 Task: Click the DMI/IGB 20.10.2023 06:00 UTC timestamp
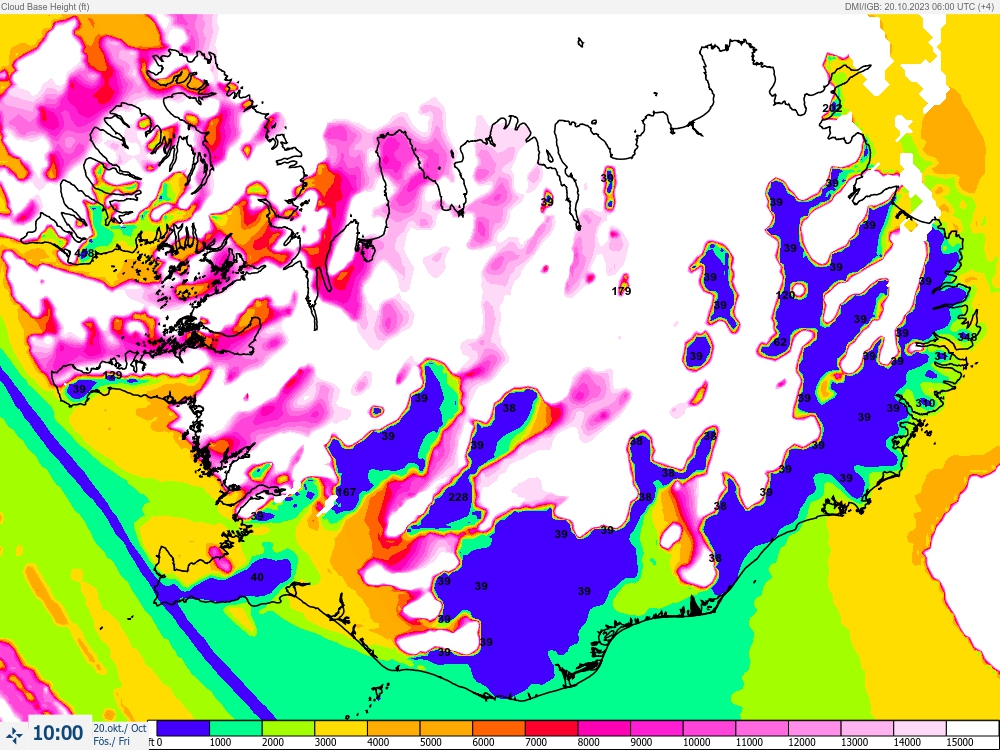coord(920,6)
